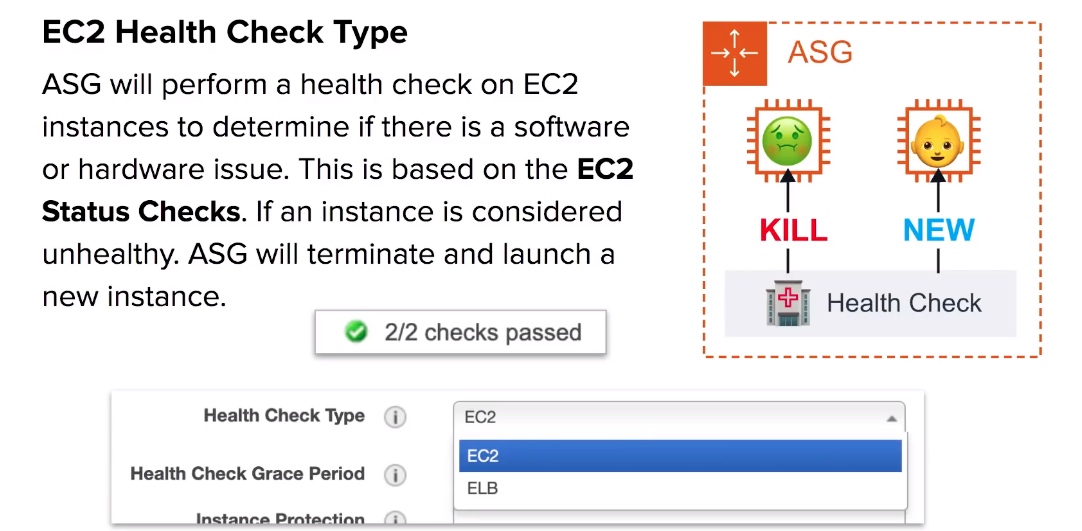Click the Health Check text box in diagram
Image resolution: width=1082 pixels, height=531 pixels.
[870, 303]
